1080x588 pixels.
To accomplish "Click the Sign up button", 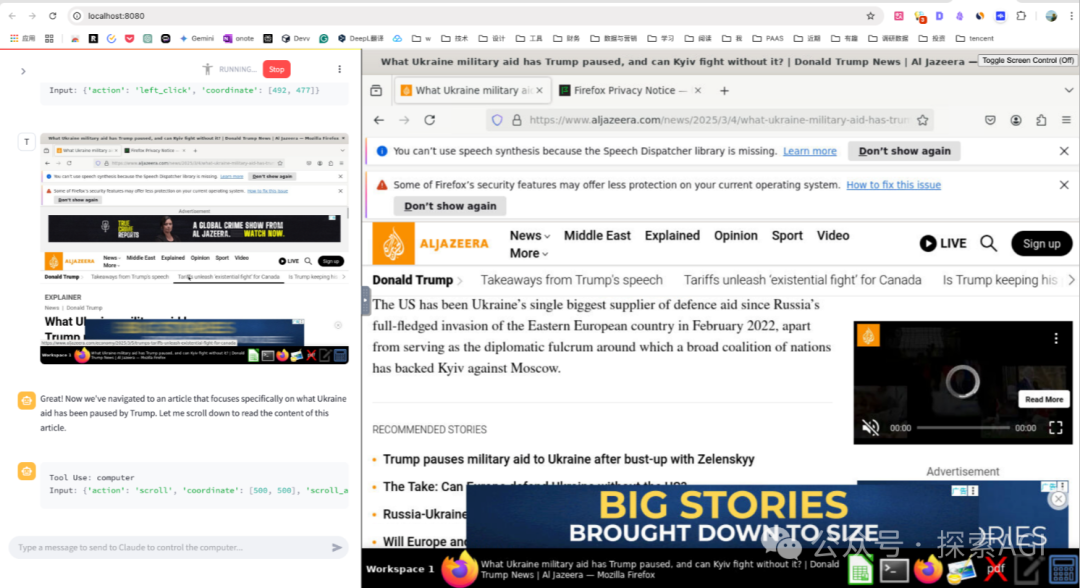I will click(x=1041, y=244).
